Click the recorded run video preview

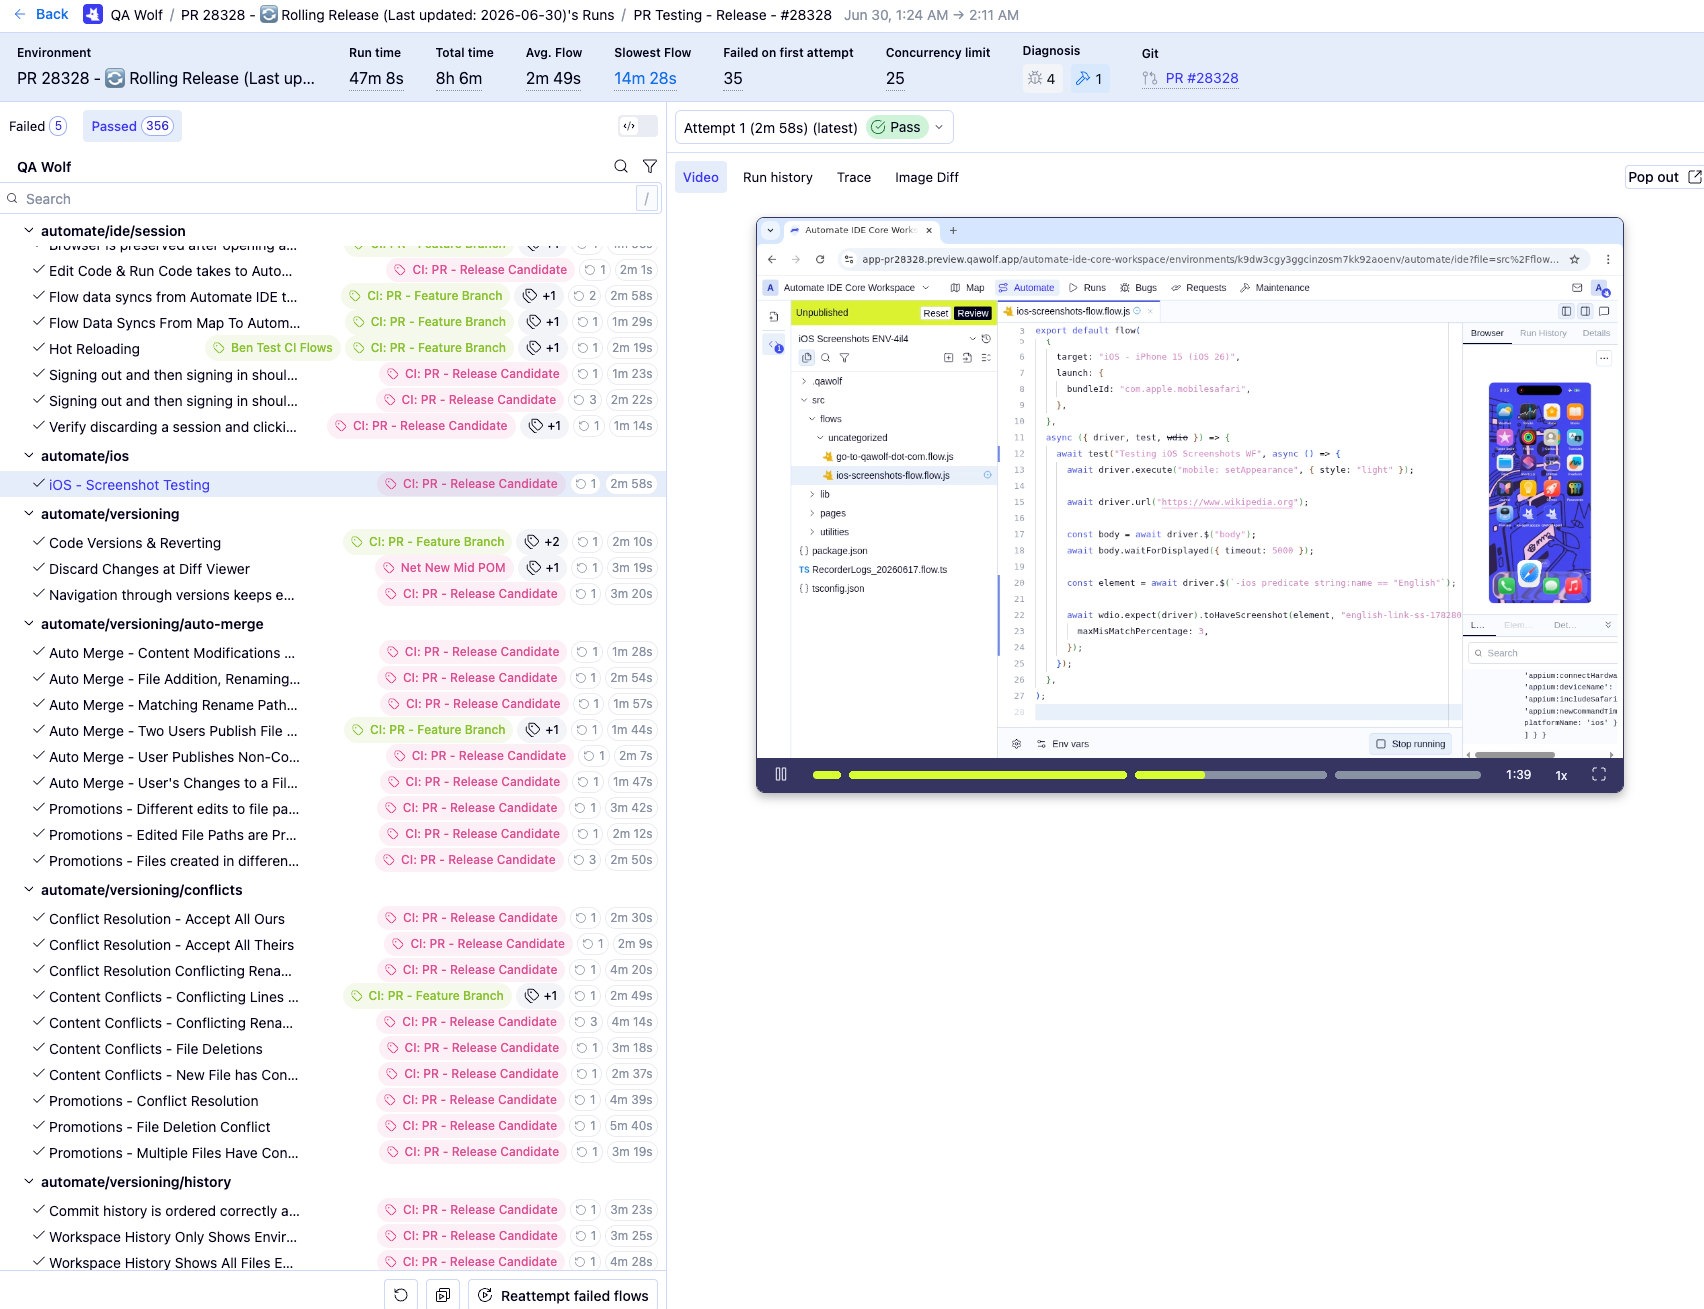point(1189,487)
